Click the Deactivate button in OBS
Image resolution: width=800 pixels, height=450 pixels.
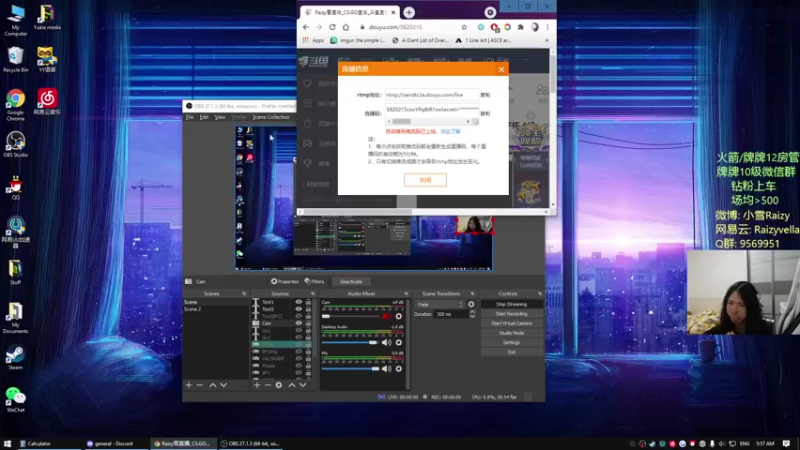click(x=351, y=281)
